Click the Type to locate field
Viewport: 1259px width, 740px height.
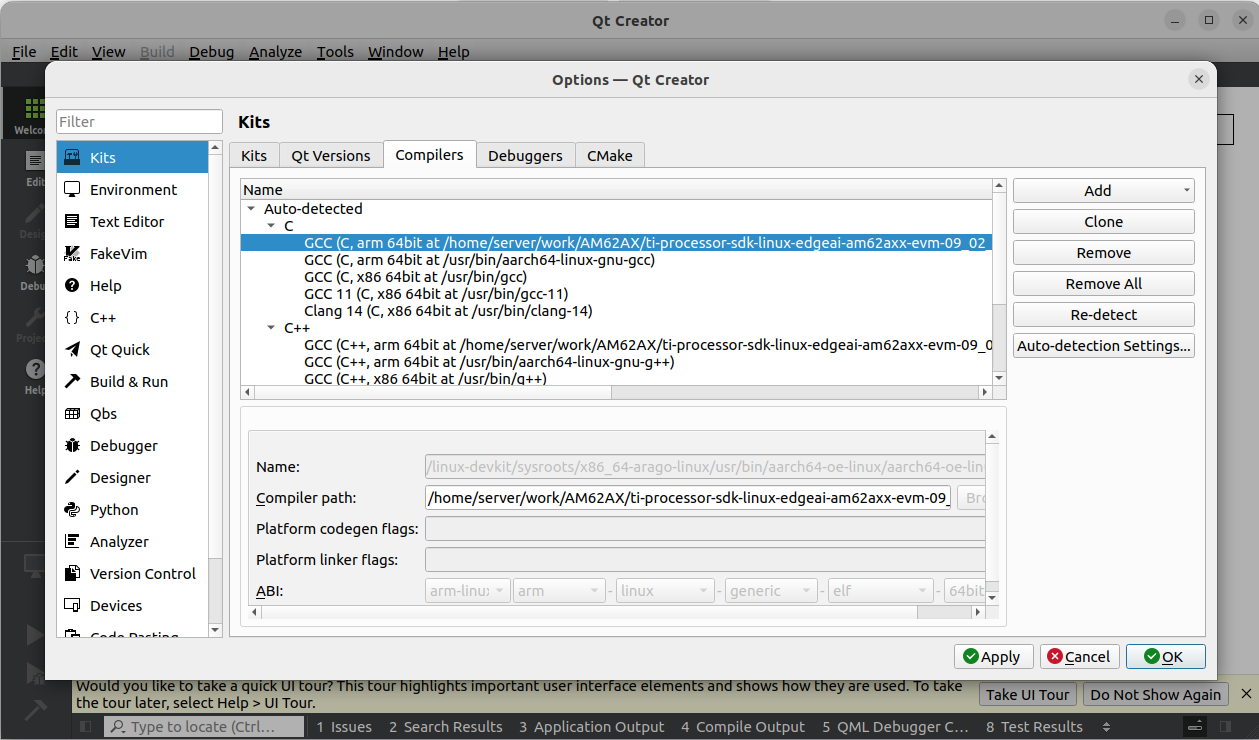pyautogui.click(x=205, y=727)
